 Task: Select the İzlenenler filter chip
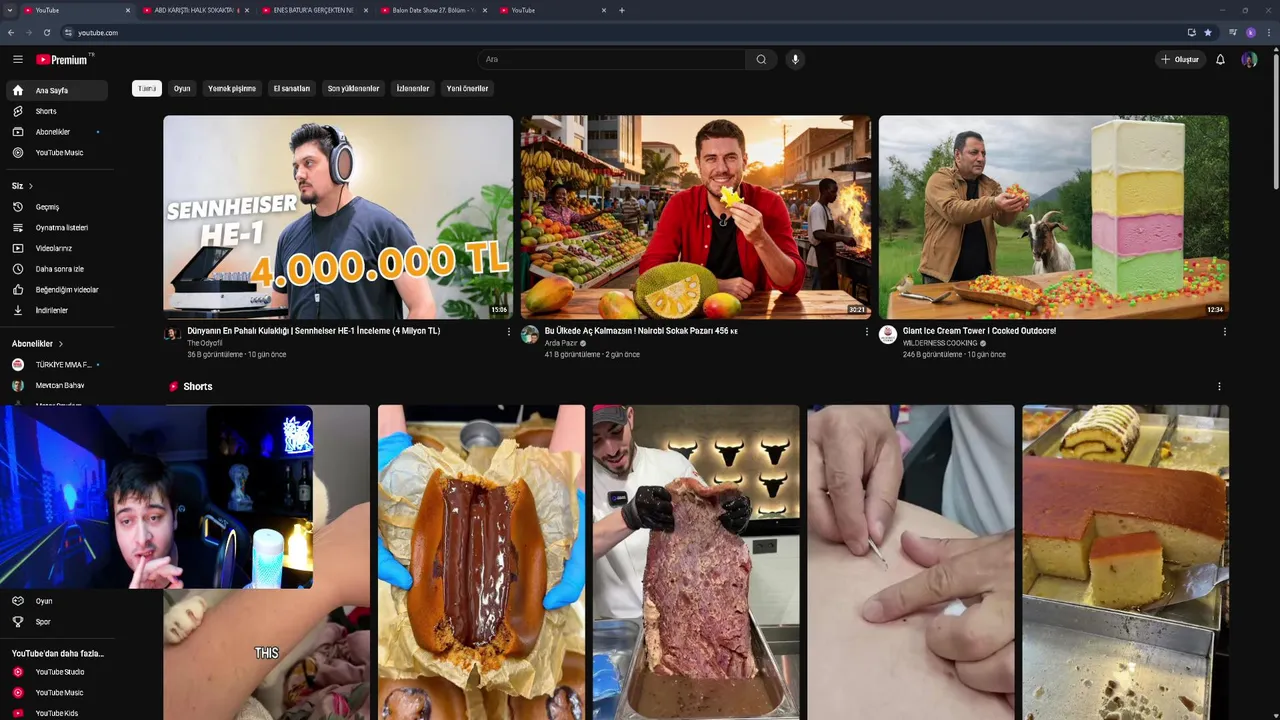tap(413, 88)
